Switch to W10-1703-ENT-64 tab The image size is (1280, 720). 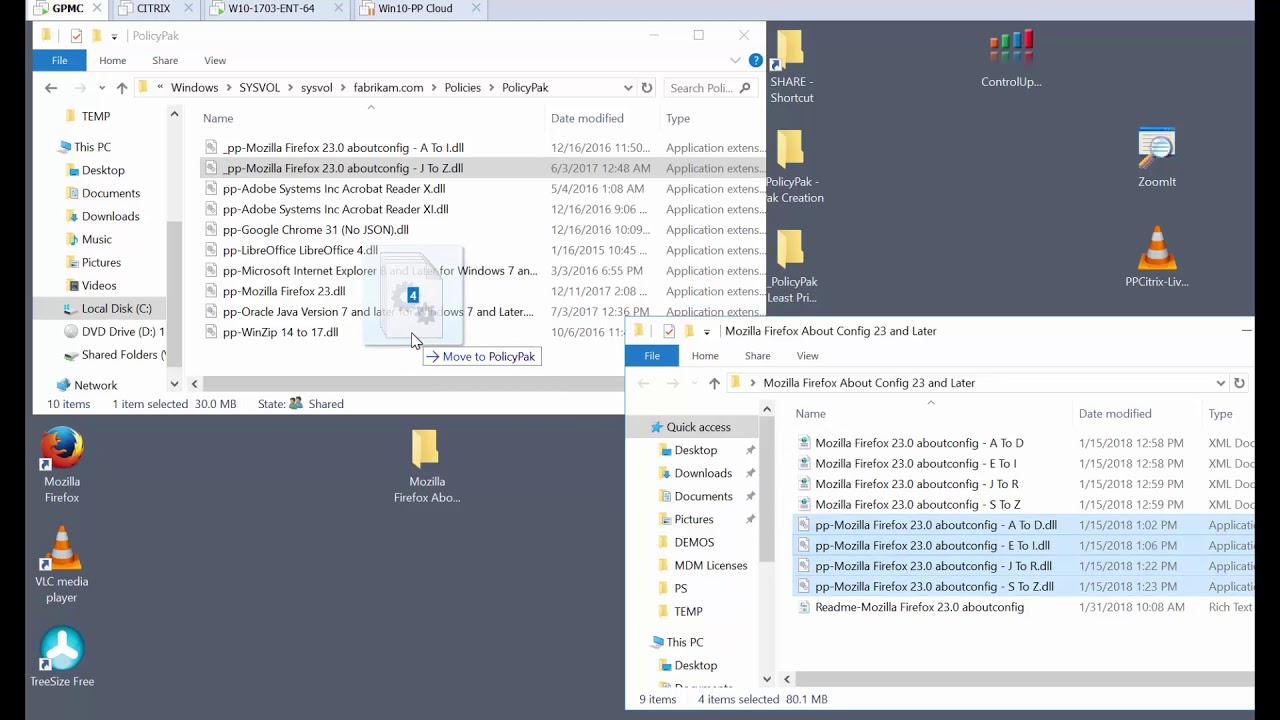[x=272, y=9]
